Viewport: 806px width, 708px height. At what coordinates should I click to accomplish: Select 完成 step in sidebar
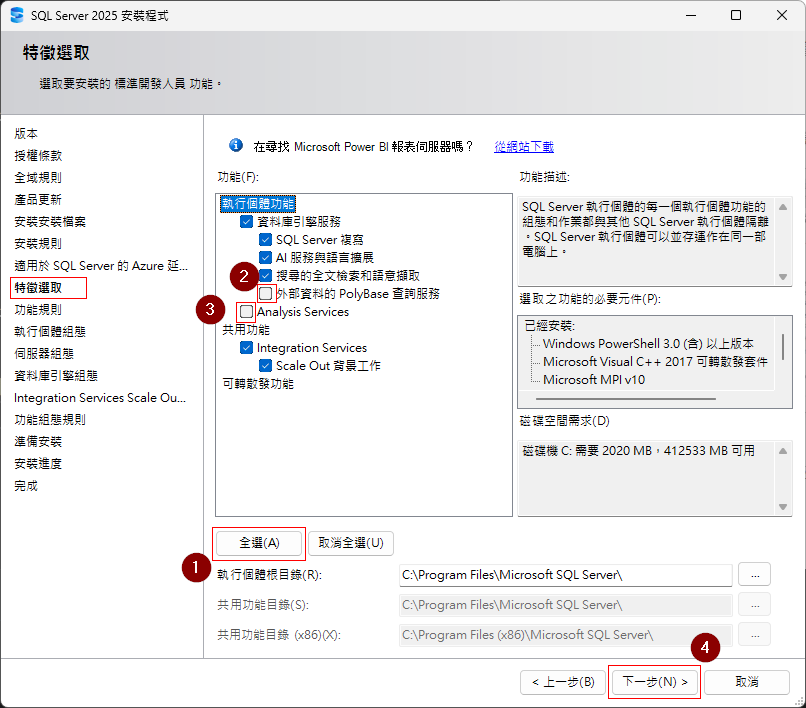point(26,485)
